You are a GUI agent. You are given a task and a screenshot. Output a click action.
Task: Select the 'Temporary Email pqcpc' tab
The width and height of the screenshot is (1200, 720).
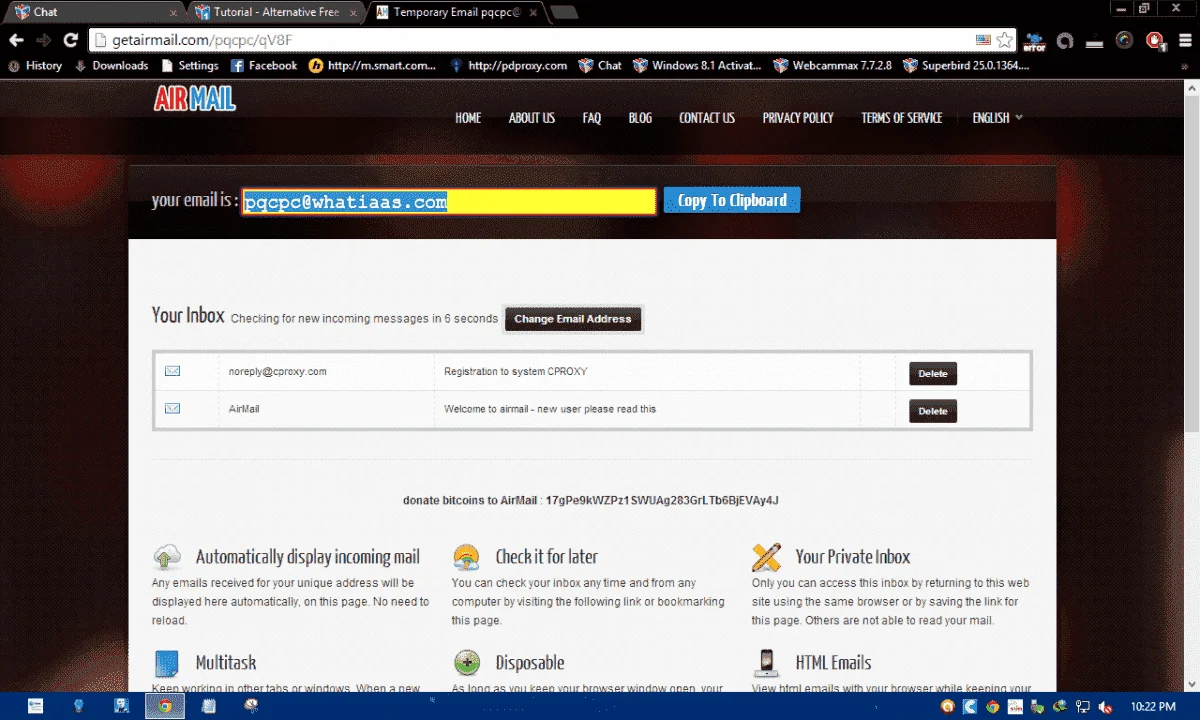click(x=456, y=12)
